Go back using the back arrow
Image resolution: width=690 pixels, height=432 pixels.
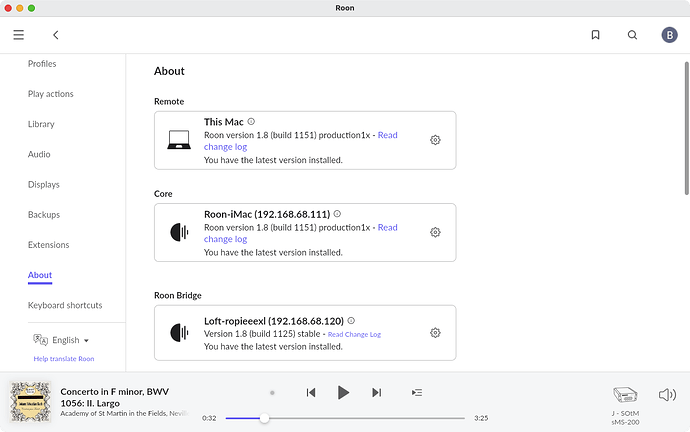(56, 35)
